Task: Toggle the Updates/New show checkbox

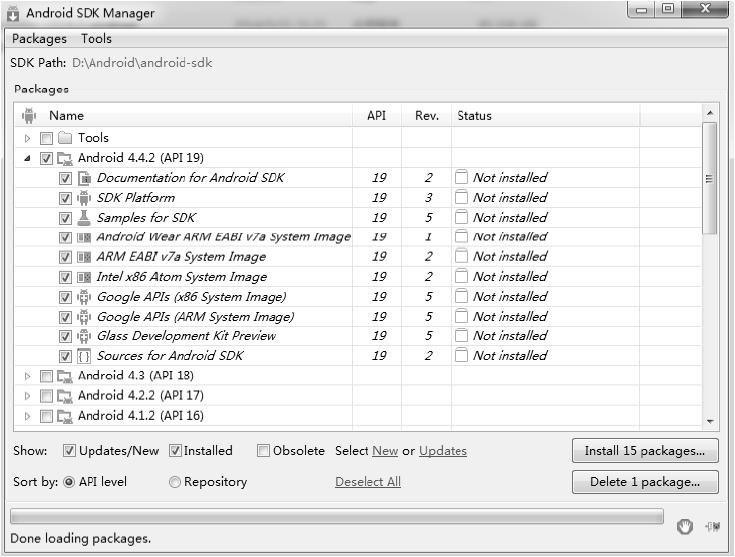Action: [x=69, y=451]
